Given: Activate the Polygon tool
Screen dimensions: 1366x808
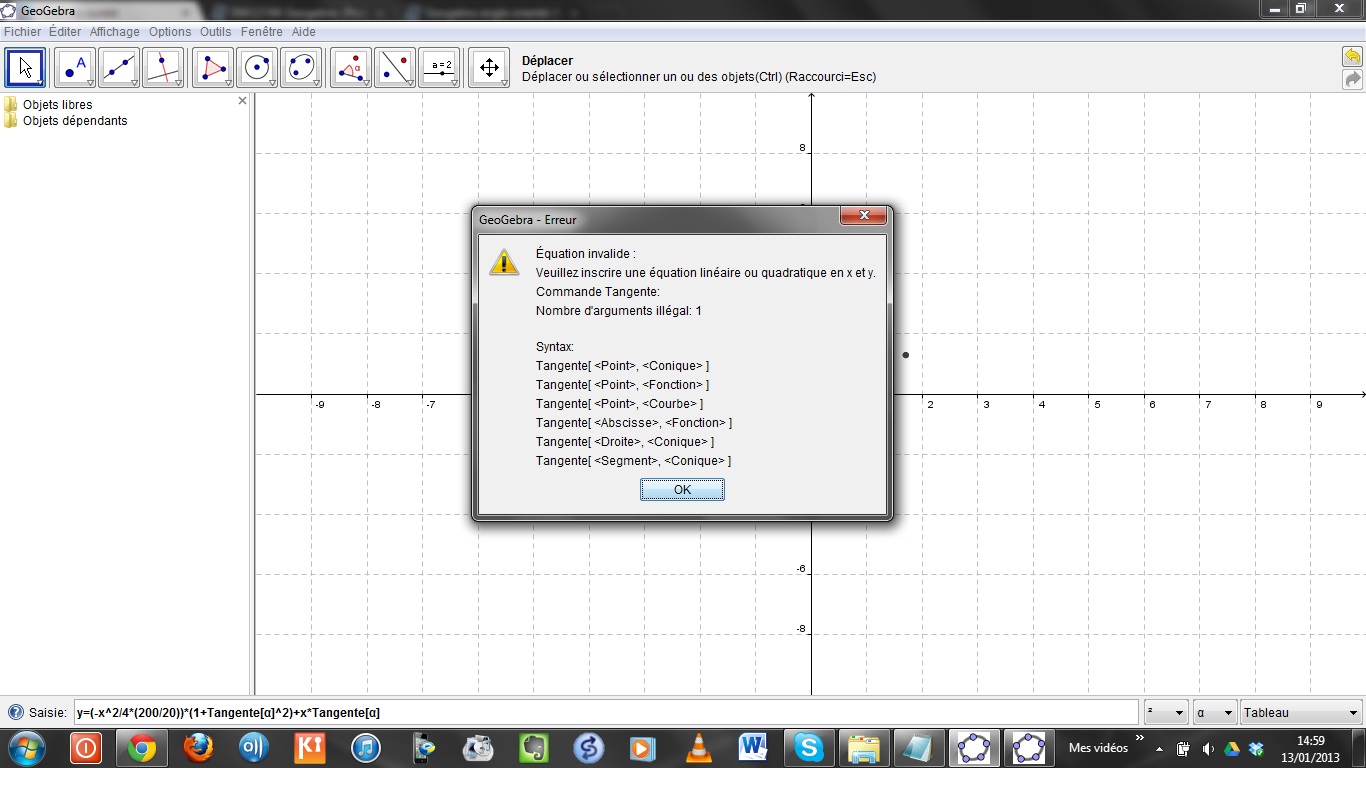Looking at the screenshot, I should [212, 68].
